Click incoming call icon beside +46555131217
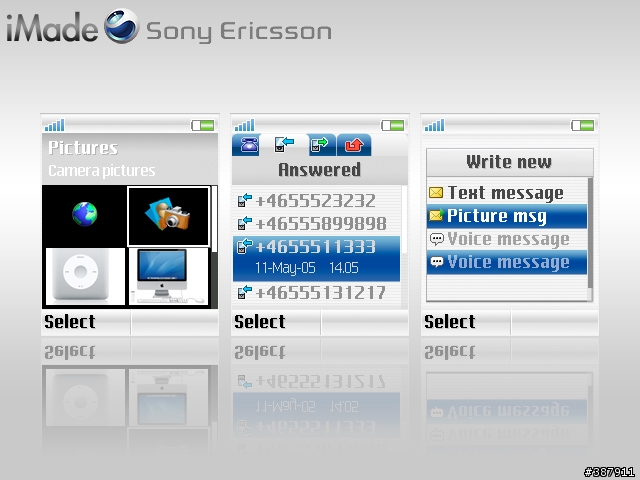The height and width of the screenshot is (480, 640). (x=244, y=293)
